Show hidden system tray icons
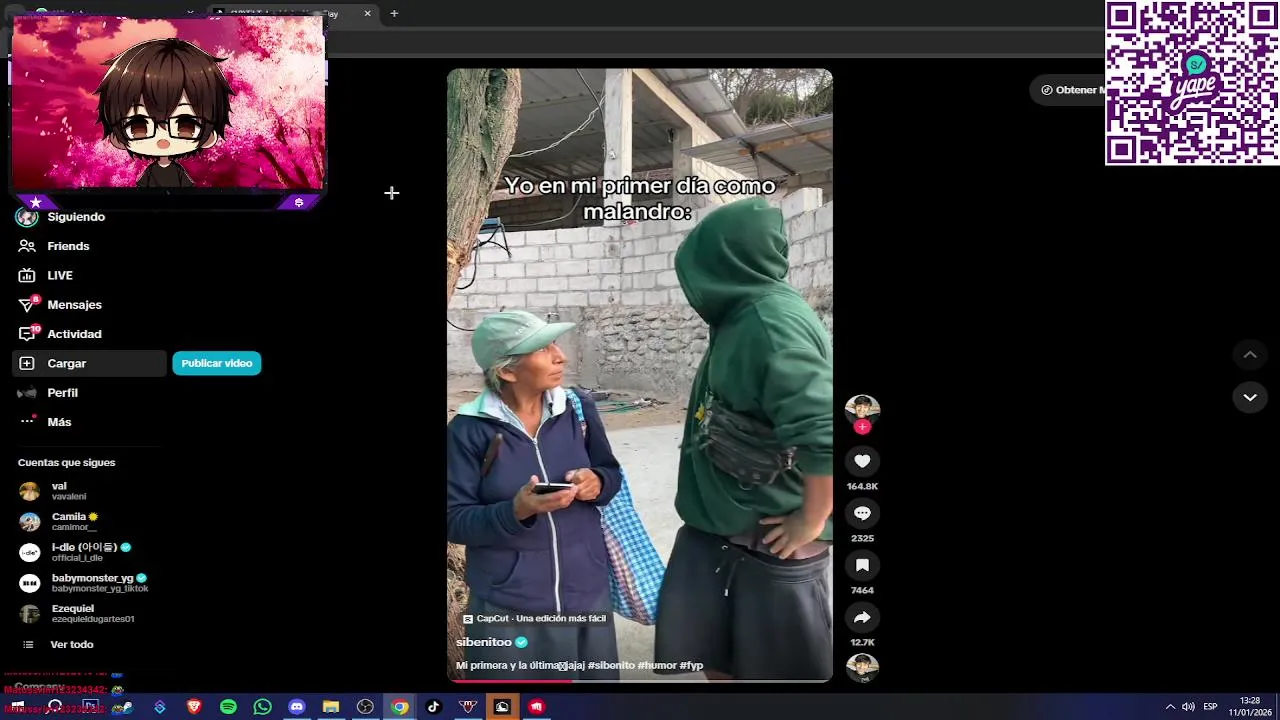1280x720 pixels. [x=1170, y=707]
